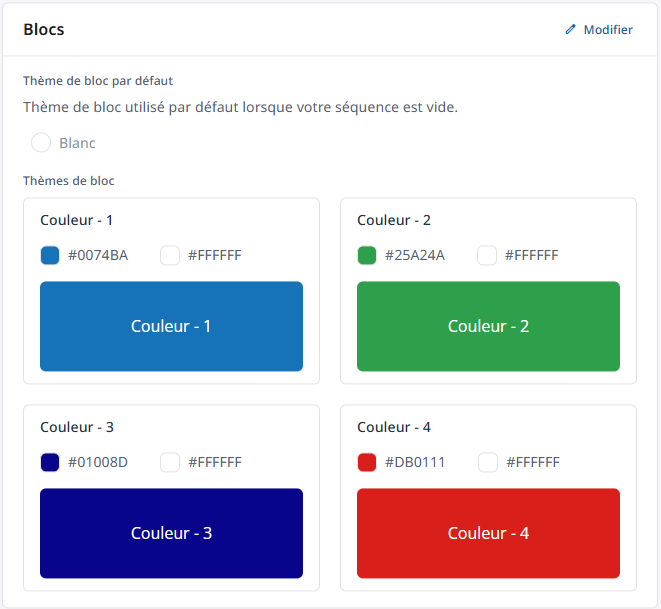Click the red #DB0111 color swatch
Viewport: 661px width, 609px height.
point(367,462)
